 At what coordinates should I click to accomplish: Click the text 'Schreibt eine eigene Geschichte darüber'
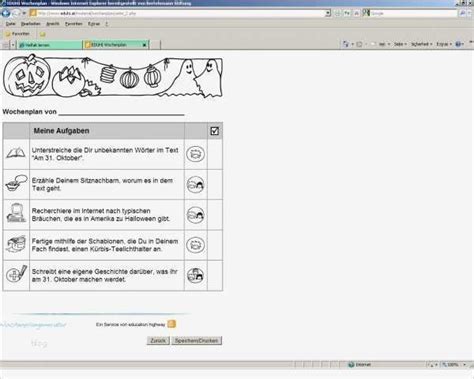click(93, 272)
